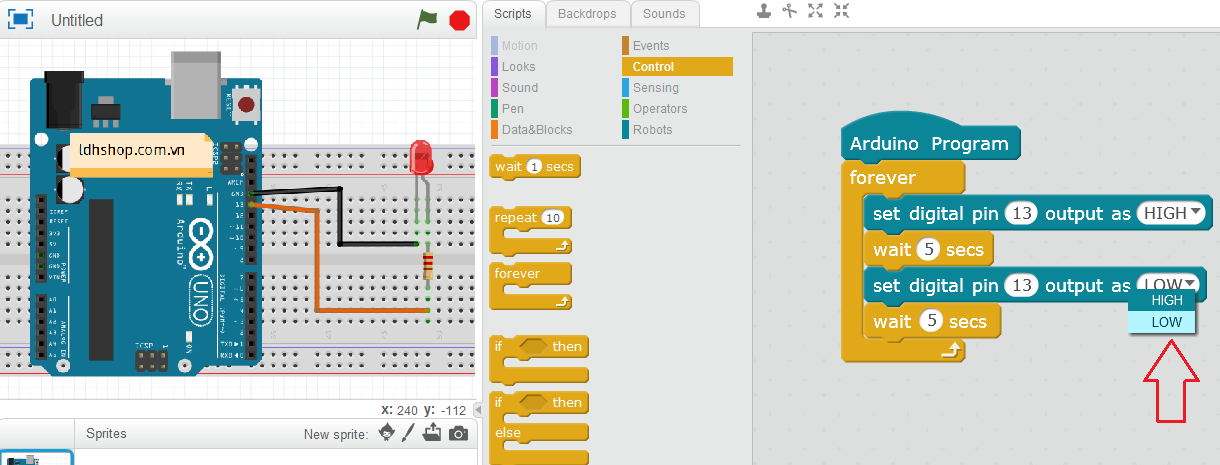Take new sprite photo with camera icon
Screen dimensions: 1220x465
[x=458, y=433]
